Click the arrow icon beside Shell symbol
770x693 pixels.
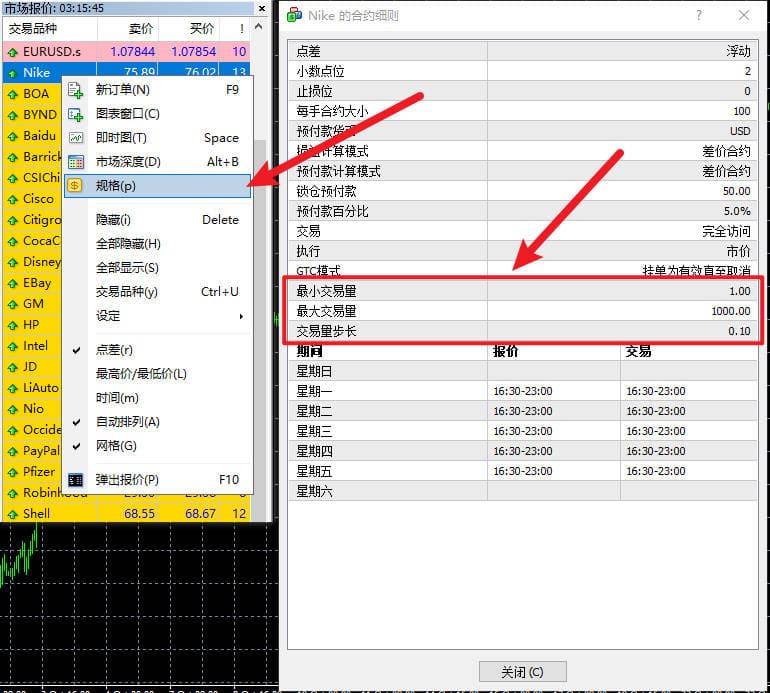(13, 515)
